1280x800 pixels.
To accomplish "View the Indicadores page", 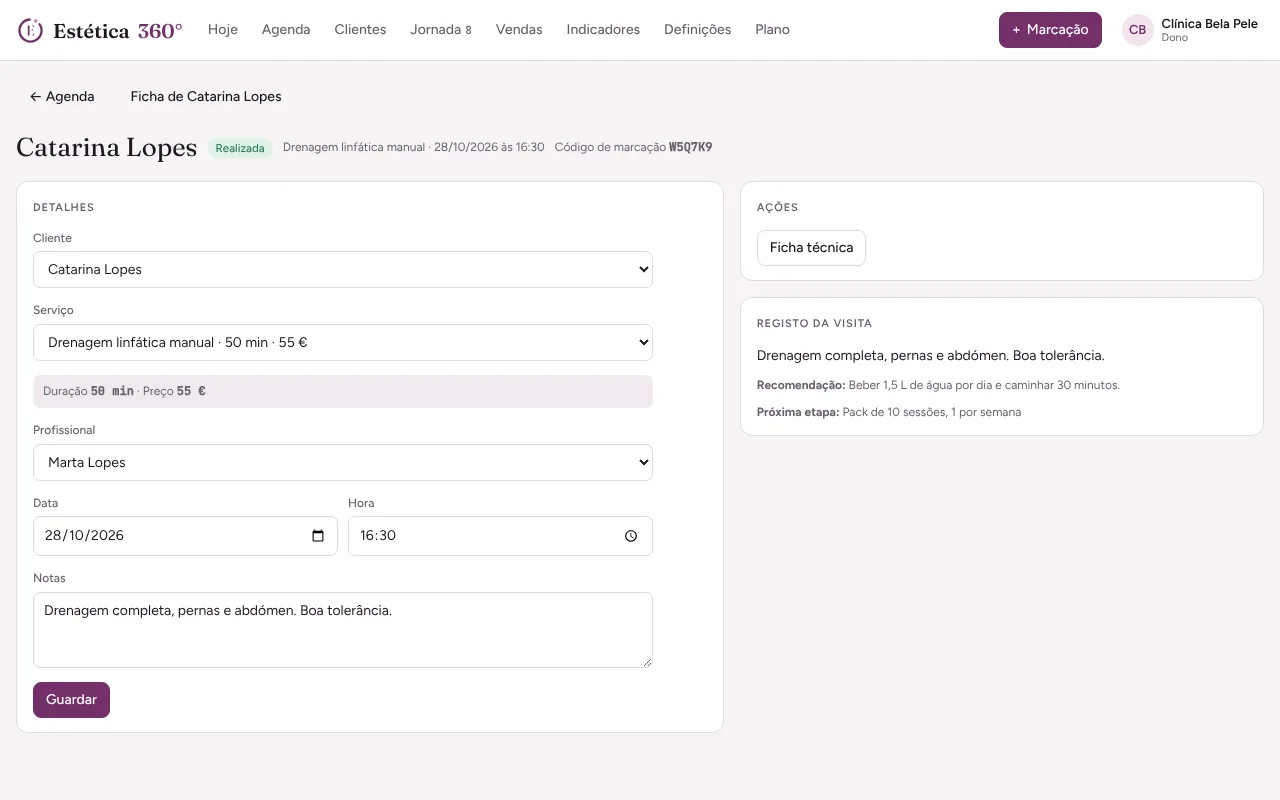I will point(603,30).
